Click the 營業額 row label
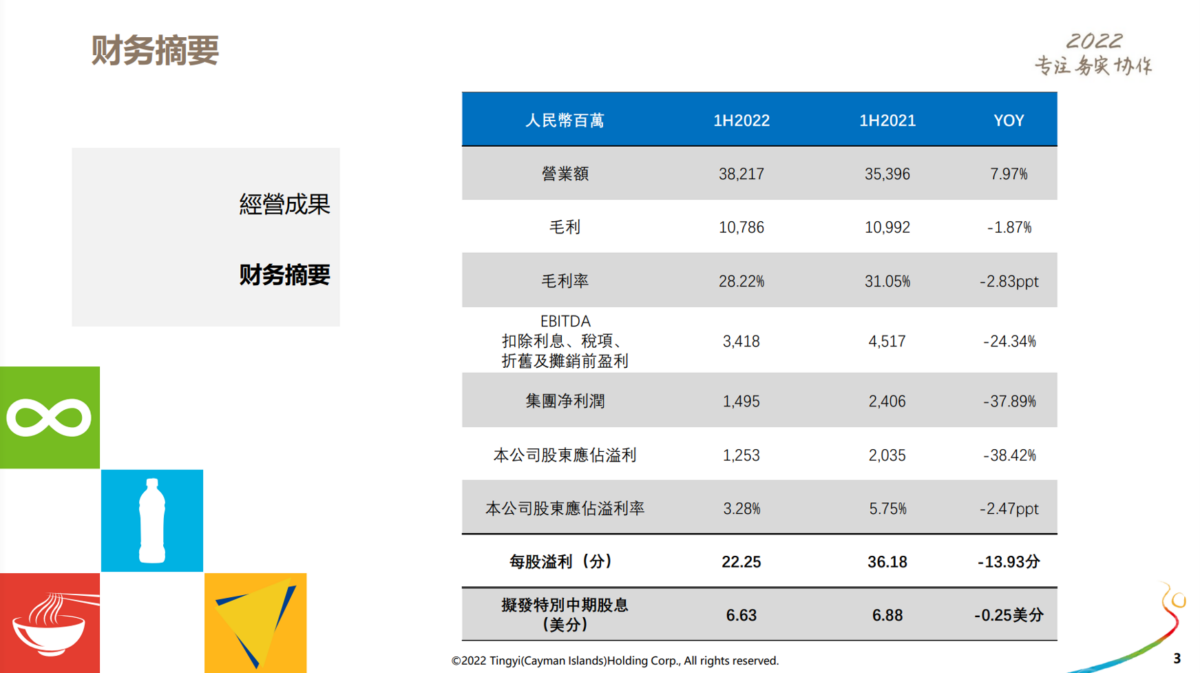Image resolution: width=1200 pixels, height=673 pixels. point(565,174)
